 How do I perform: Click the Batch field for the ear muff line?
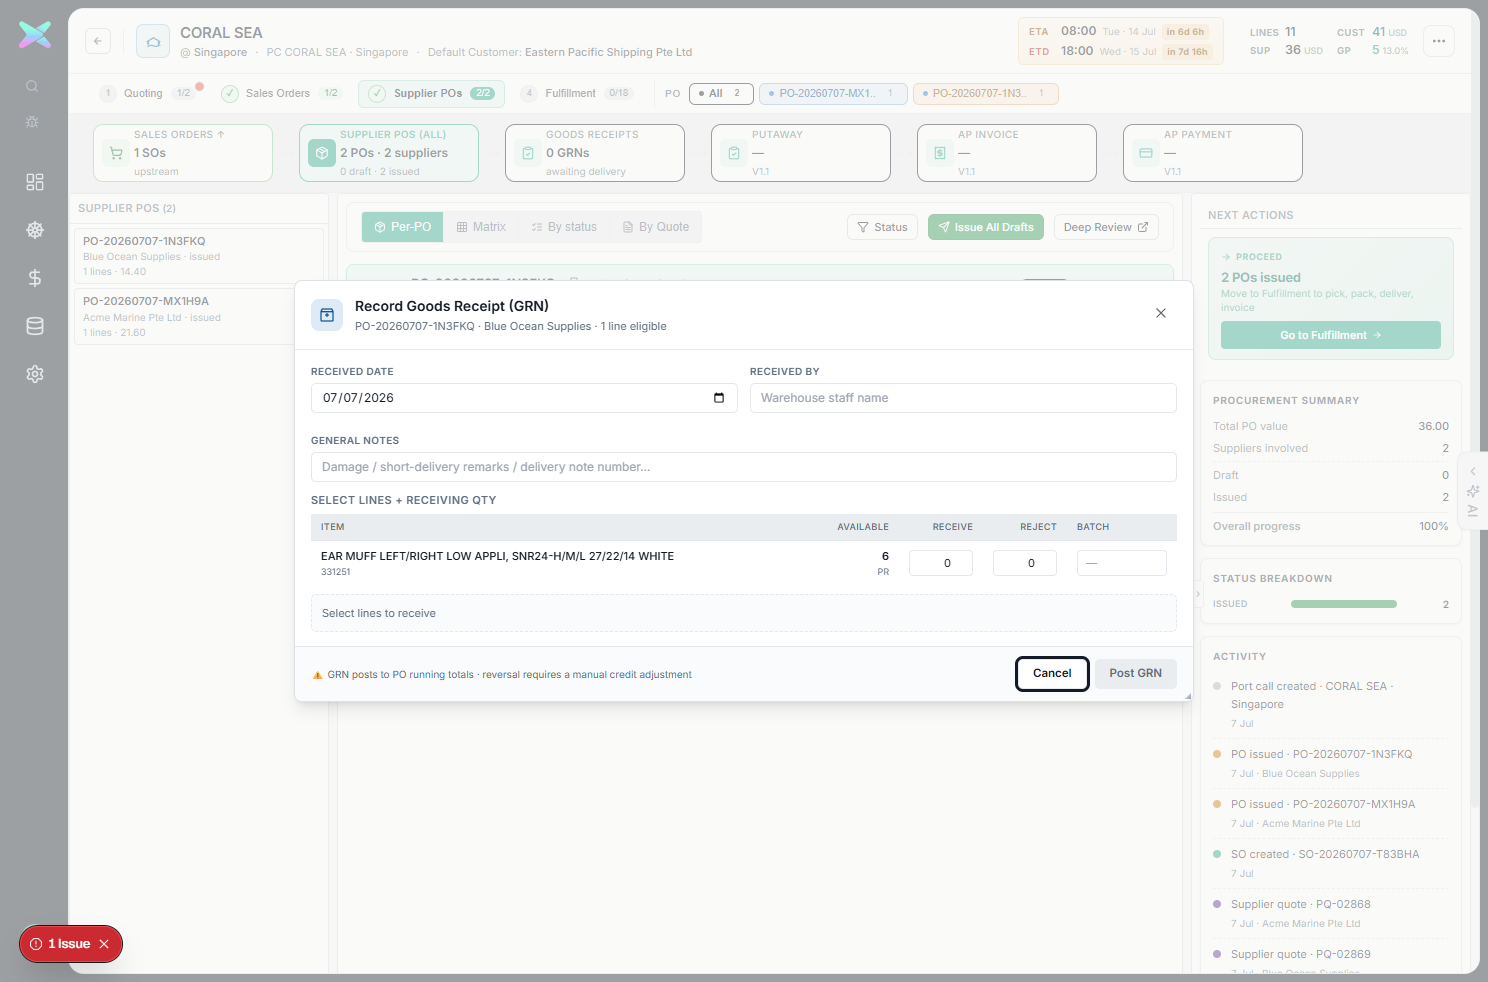pos(1122,563)
